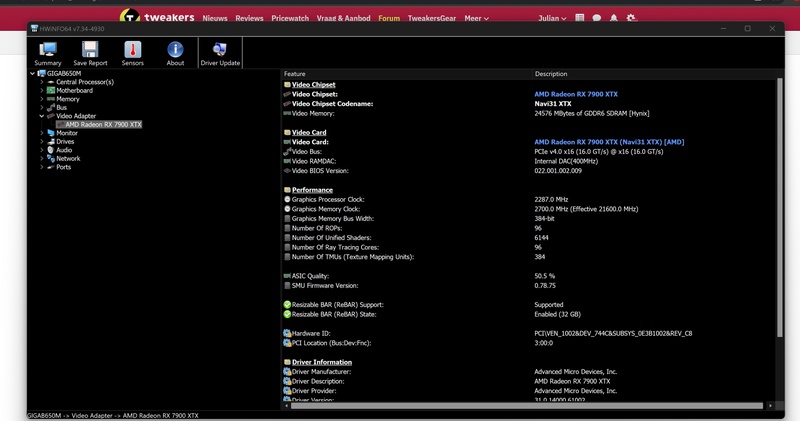This screenshot has height=421, width=800.
Task: Click folder icon beside Video Chipset heading
Action: pos(287,85)
